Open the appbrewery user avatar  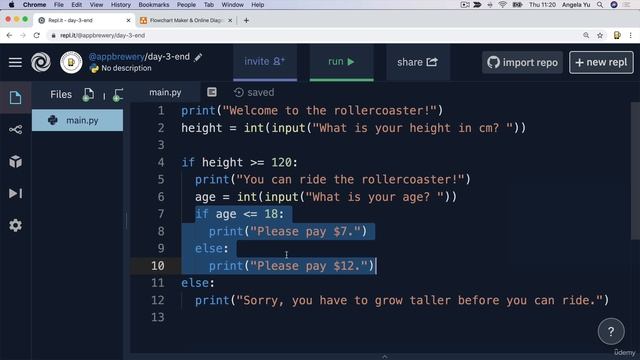click(71, 62)
